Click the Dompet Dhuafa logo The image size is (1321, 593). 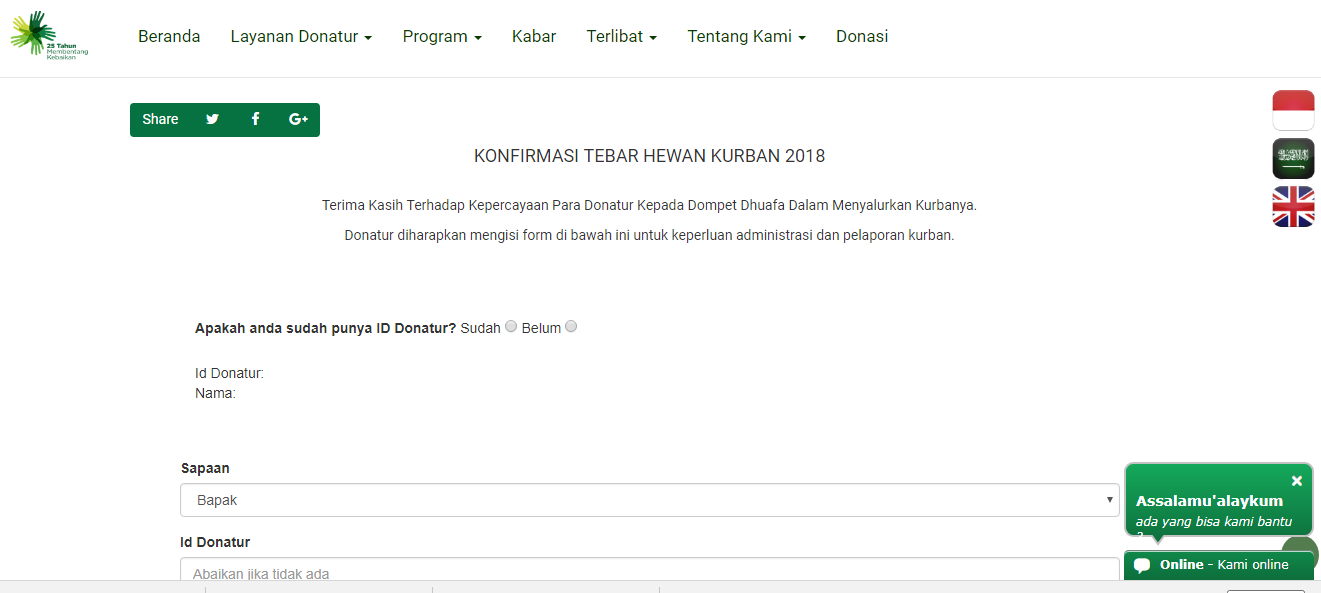tap(48, 36)
